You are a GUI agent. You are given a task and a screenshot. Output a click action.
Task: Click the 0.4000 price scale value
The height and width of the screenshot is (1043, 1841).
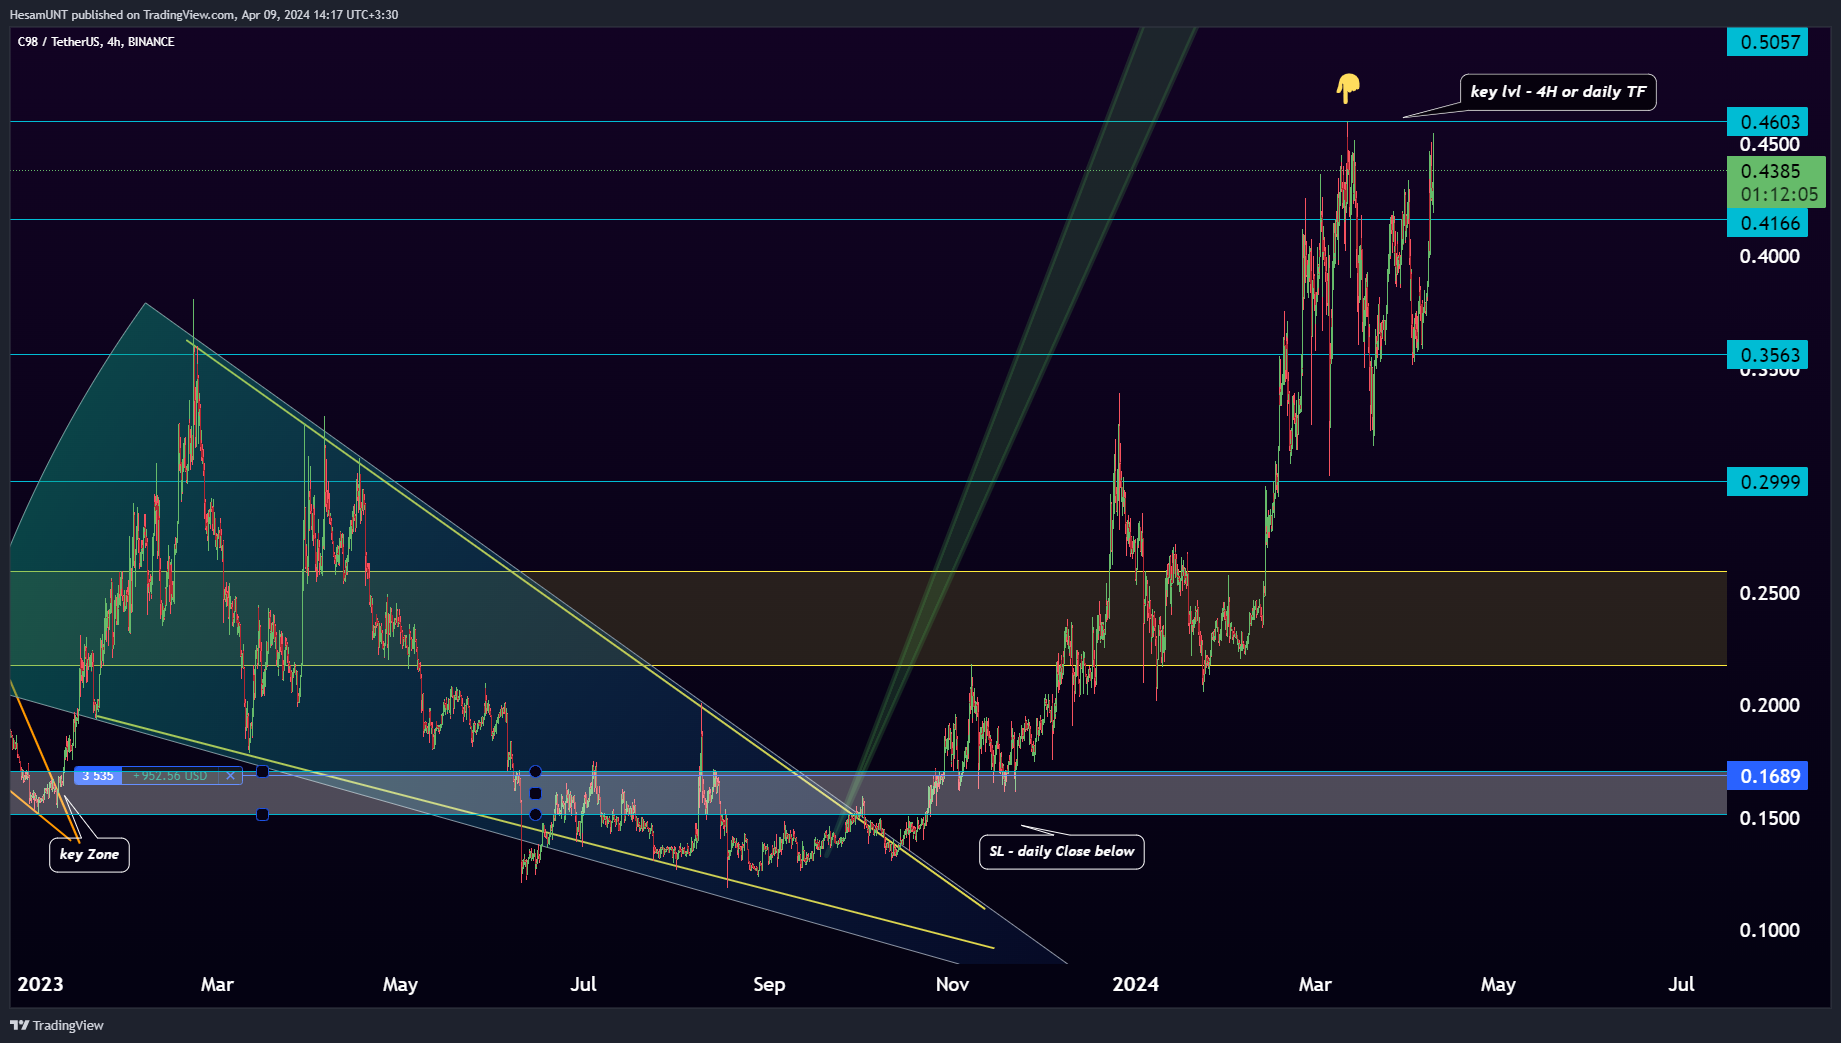point(1769,256)
